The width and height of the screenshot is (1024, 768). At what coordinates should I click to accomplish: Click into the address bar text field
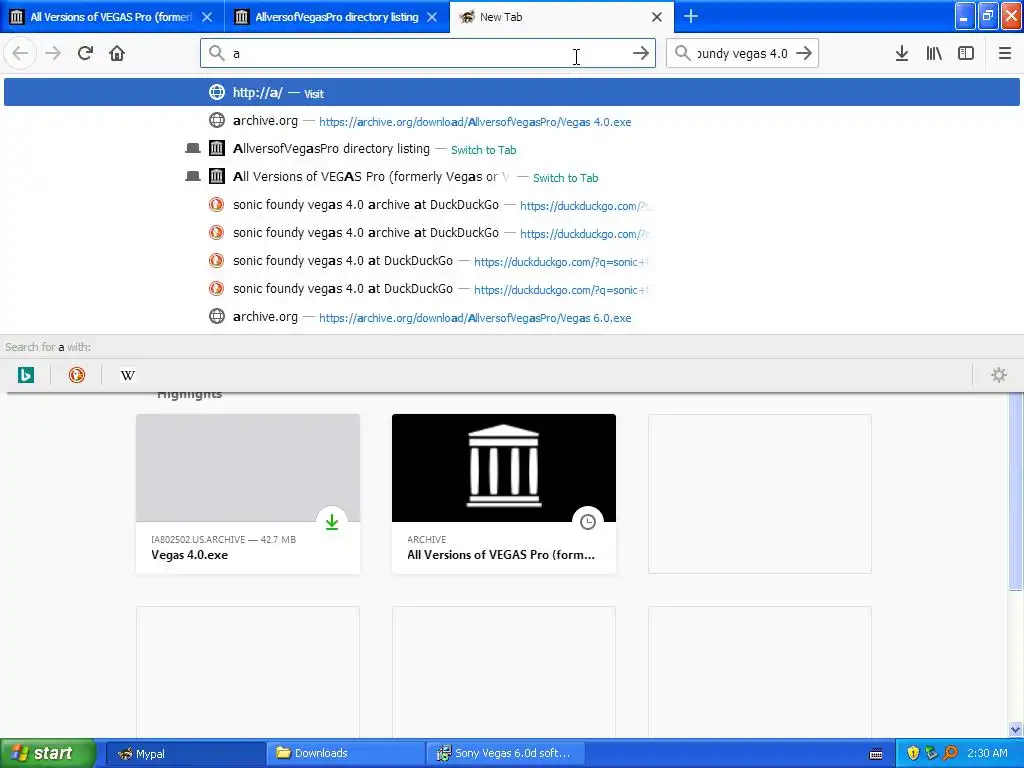(x=428, y=54)
